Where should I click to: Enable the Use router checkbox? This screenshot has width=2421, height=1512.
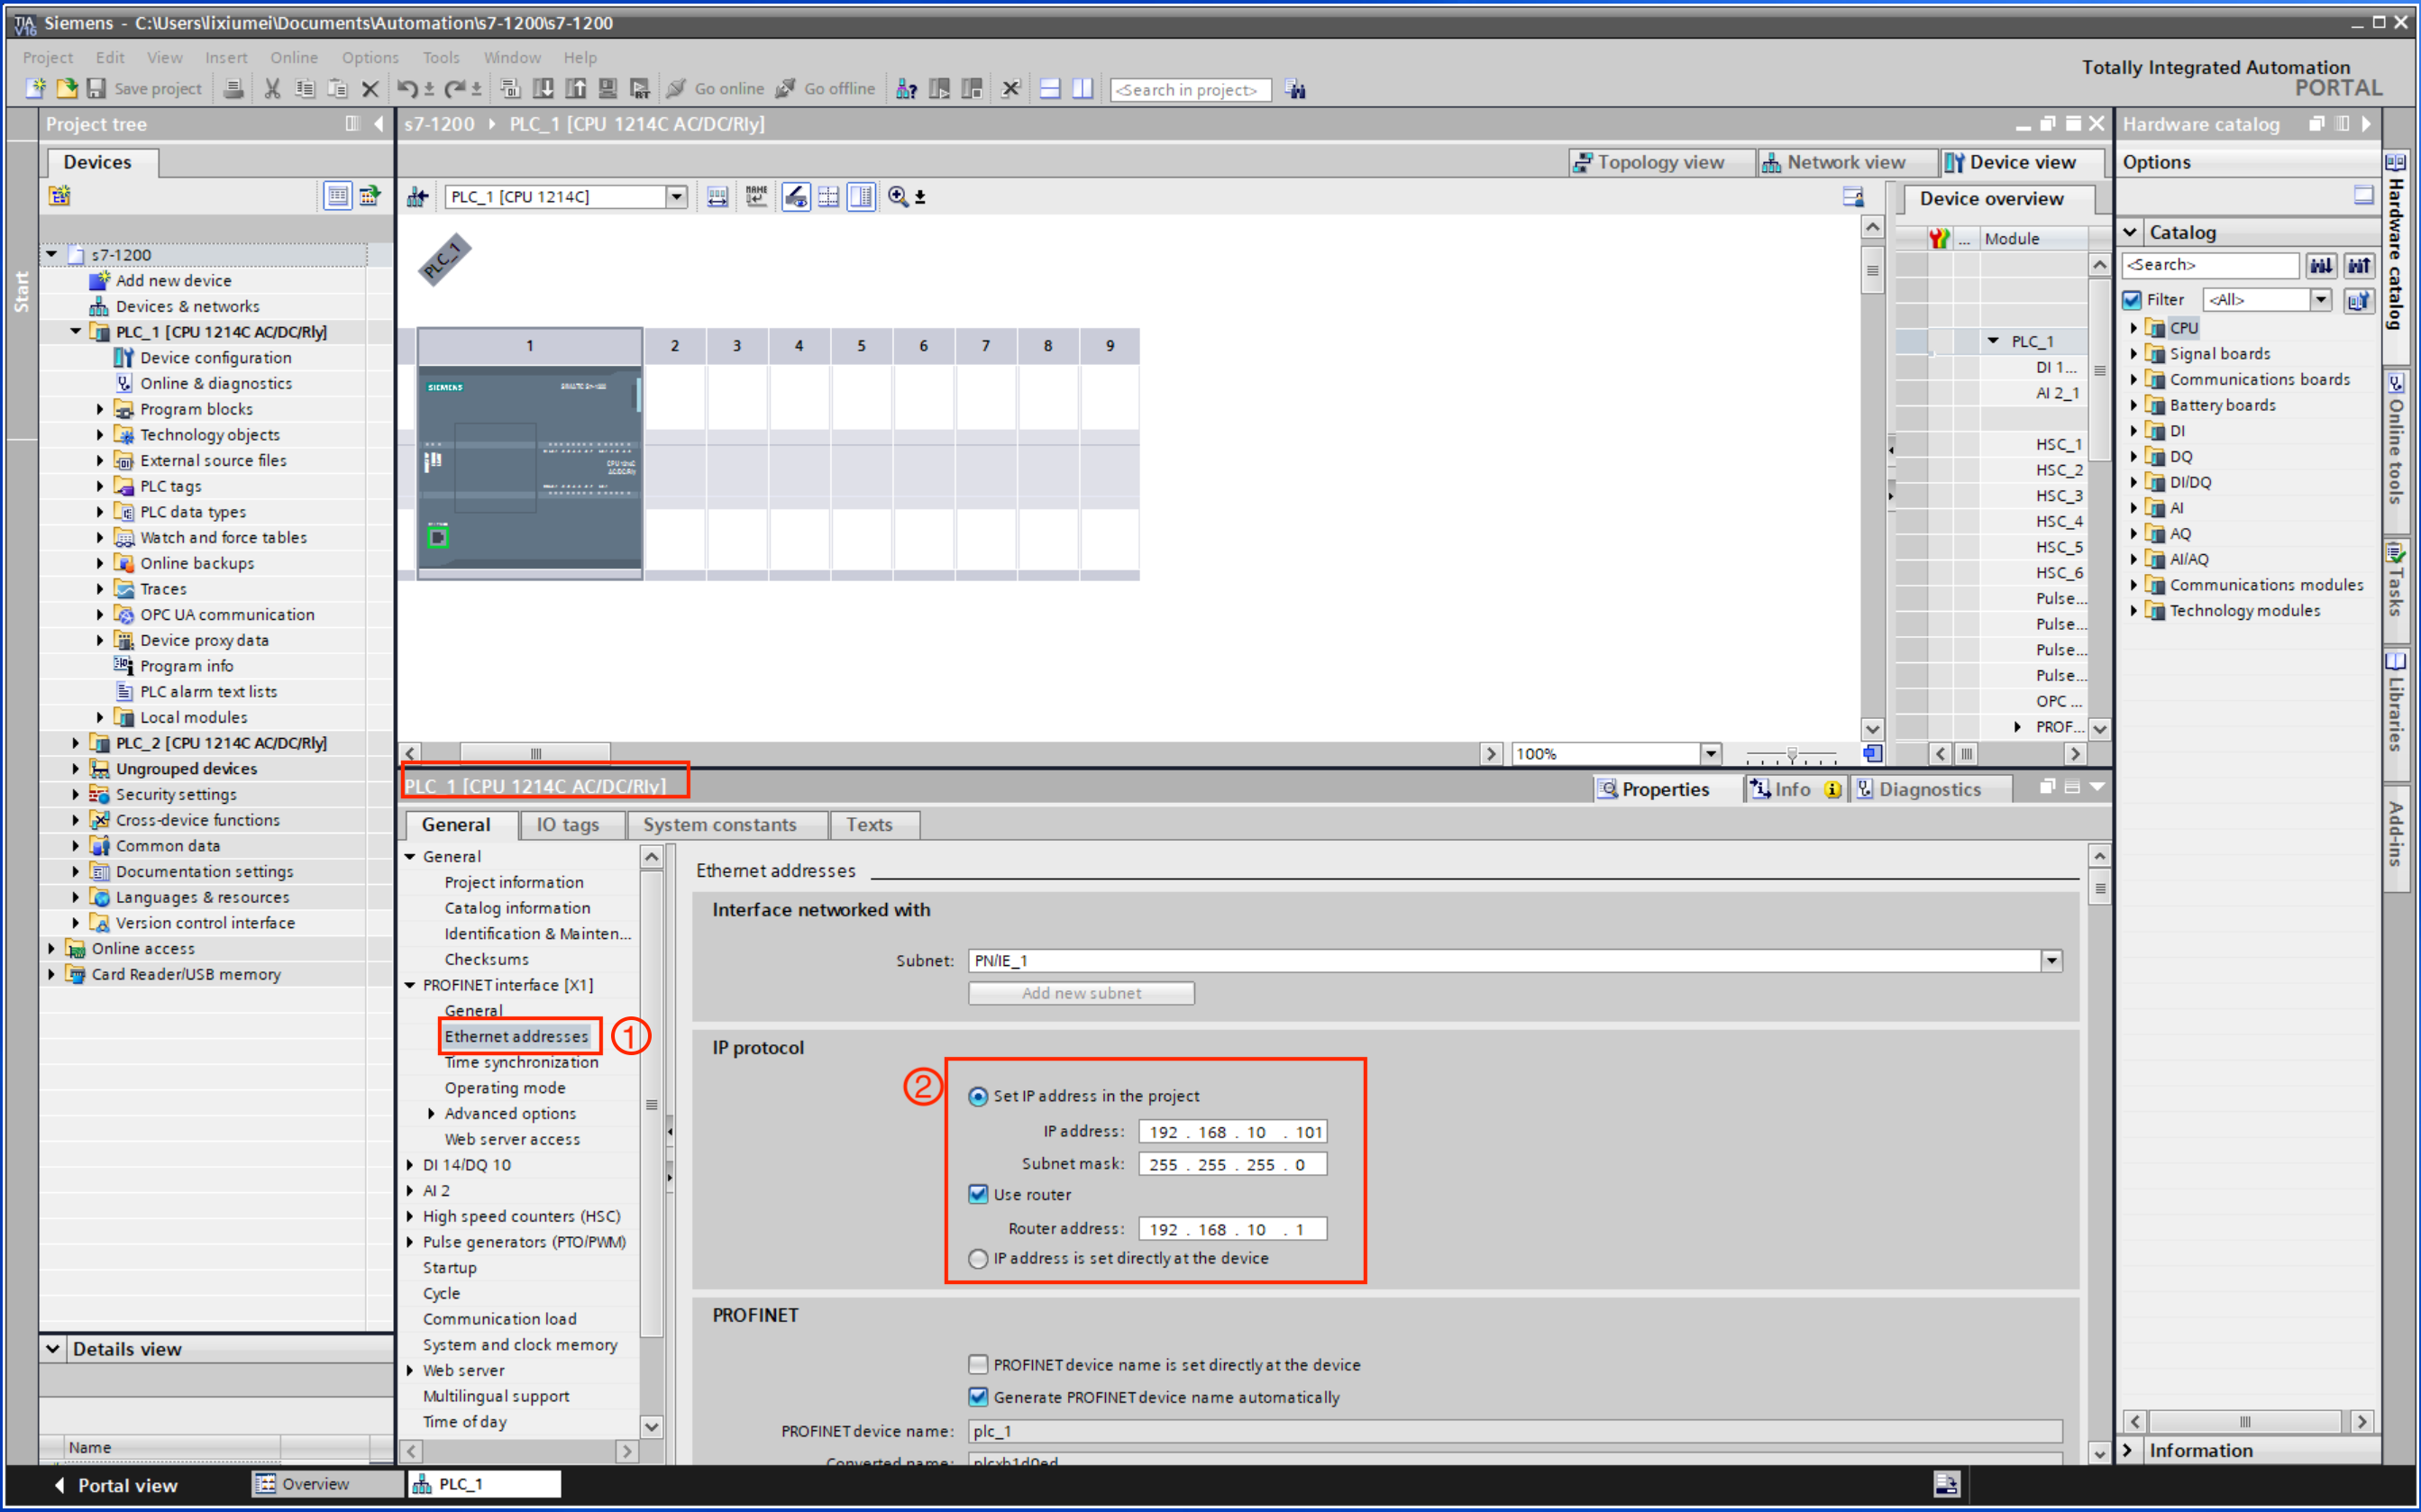pyautogui.click(x=977, y=1194)
